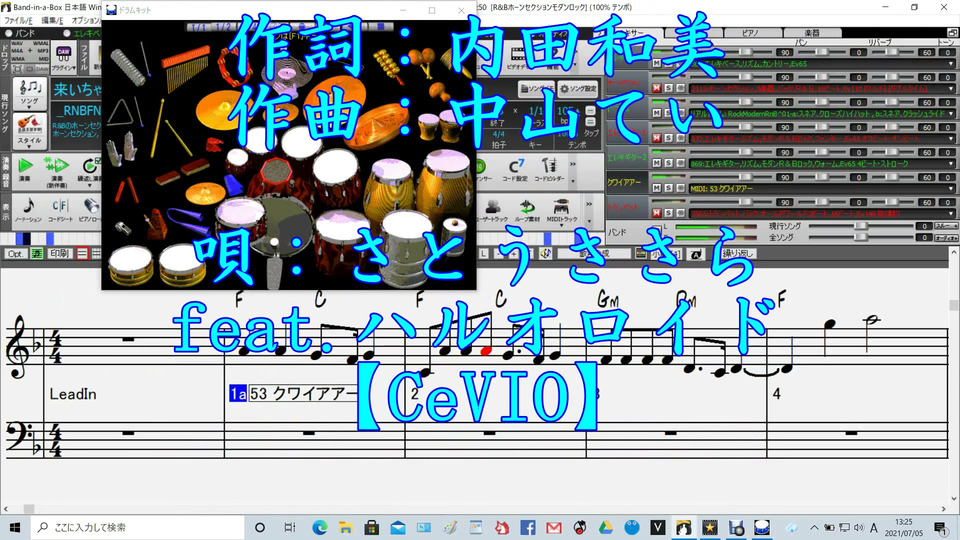Unmute the Trumpet (トランペット) track
This screenshot has width=960, height=540.
[657, 213]
